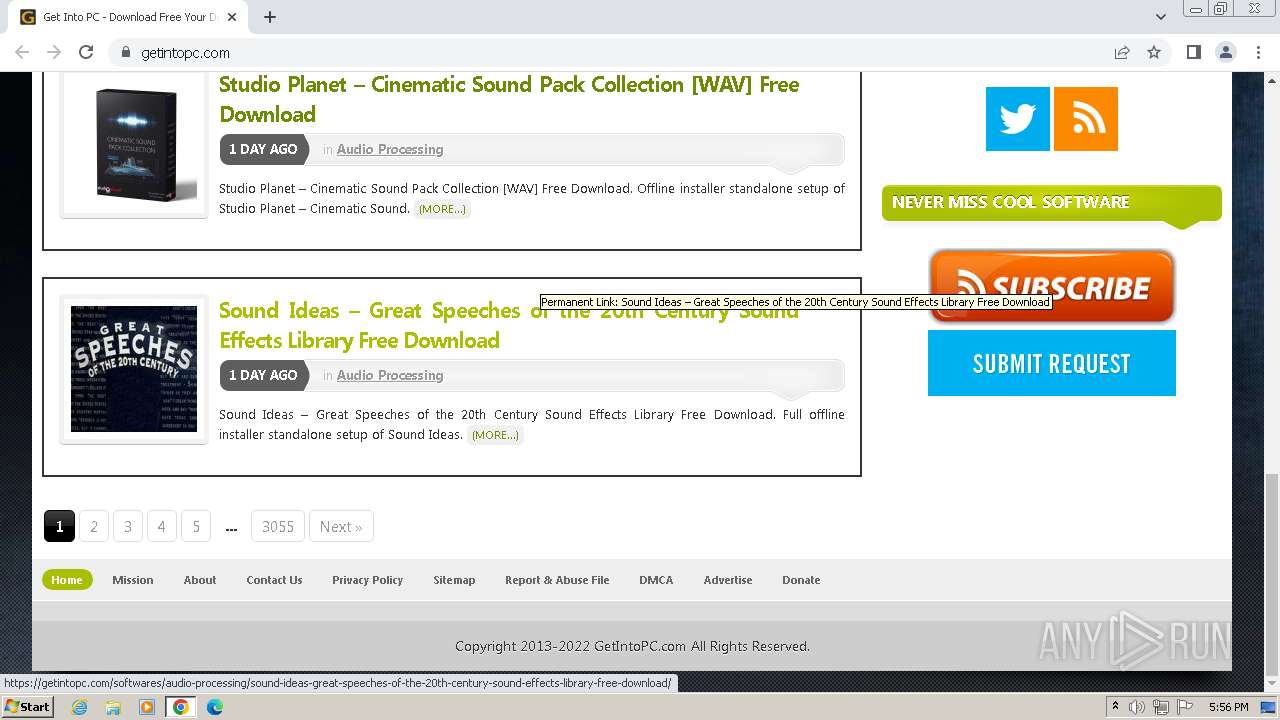Click the browser back arrow

pyautogui.click(x=22, y=52)
